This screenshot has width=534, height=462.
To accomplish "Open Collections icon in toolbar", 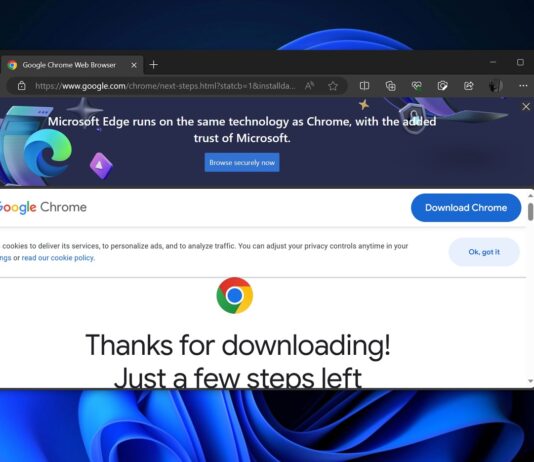I will [391, 86].
